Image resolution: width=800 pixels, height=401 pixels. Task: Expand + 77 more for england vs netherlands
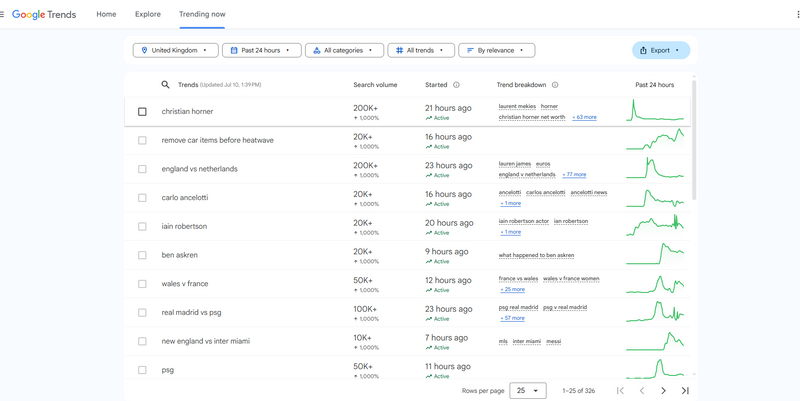click(x=574, y=174)
